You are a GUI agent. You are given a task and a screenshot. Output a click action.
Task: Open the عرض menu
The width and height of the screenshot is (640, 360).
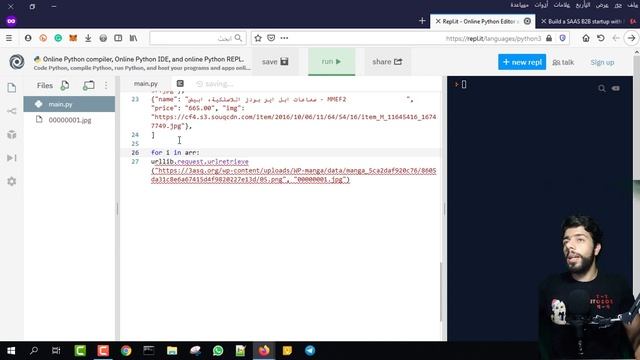602,5
